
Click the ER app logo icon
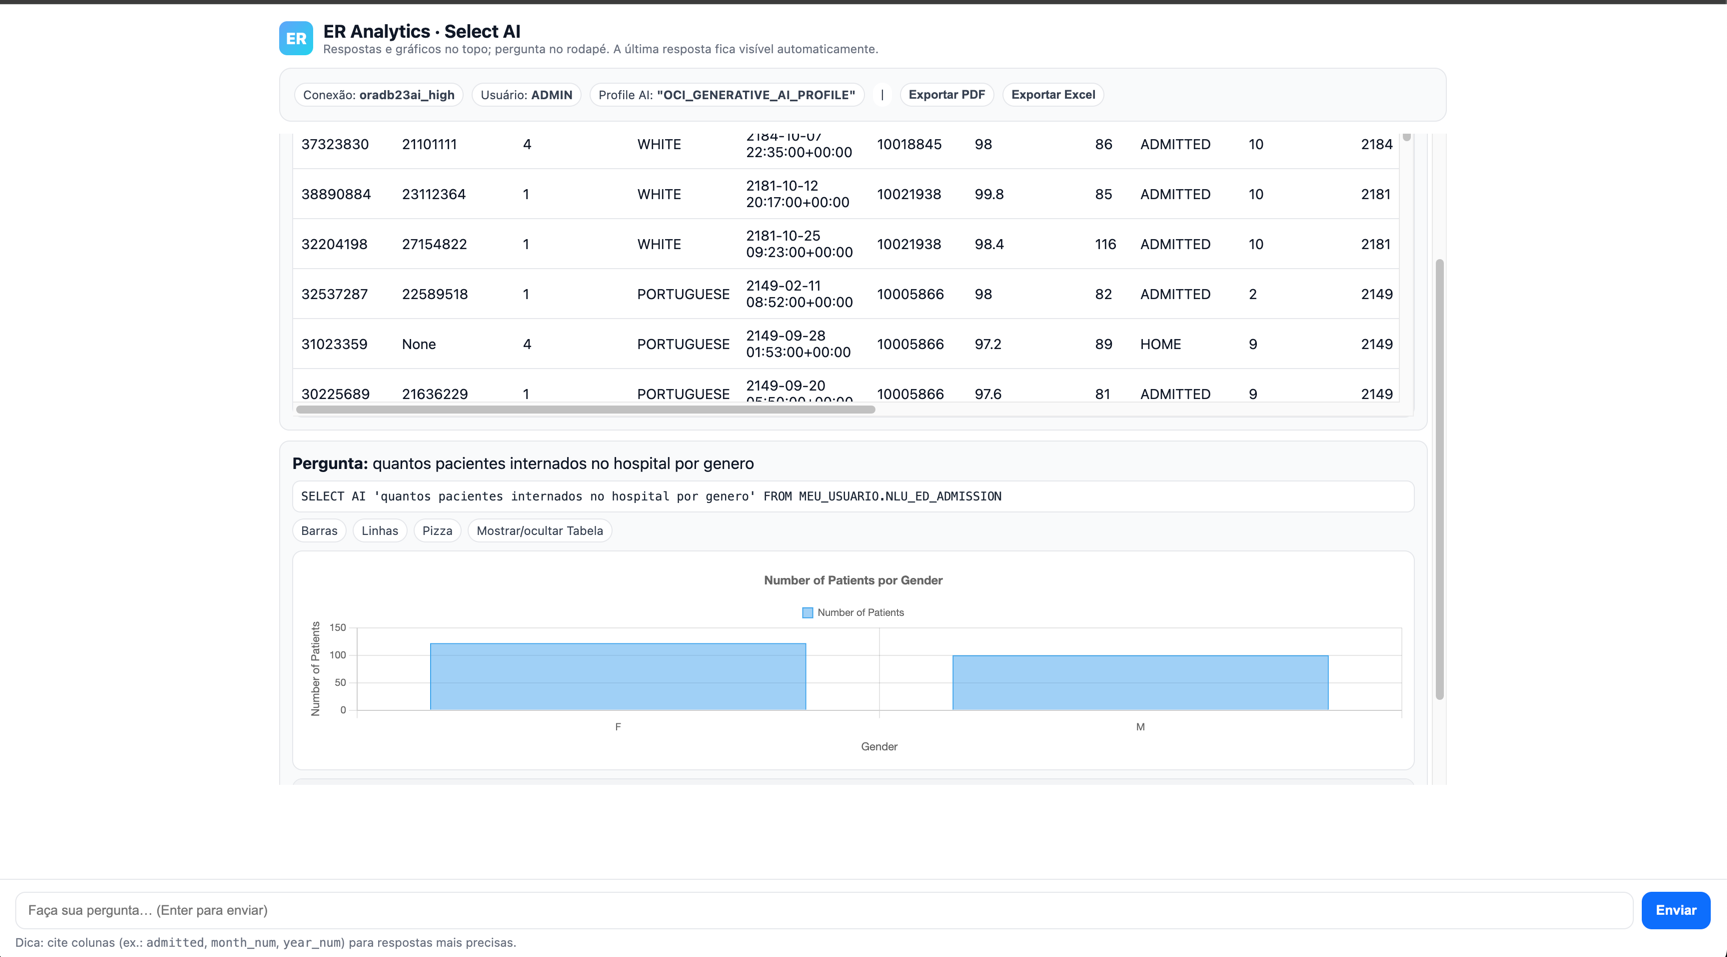[x=296, y=38]
